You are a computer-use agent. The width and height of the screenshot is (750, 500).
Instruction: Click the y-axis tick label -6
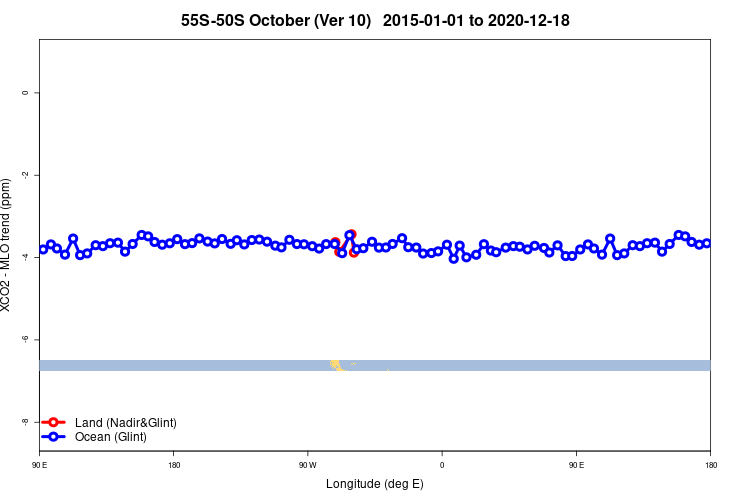click(x=25, y=339)
